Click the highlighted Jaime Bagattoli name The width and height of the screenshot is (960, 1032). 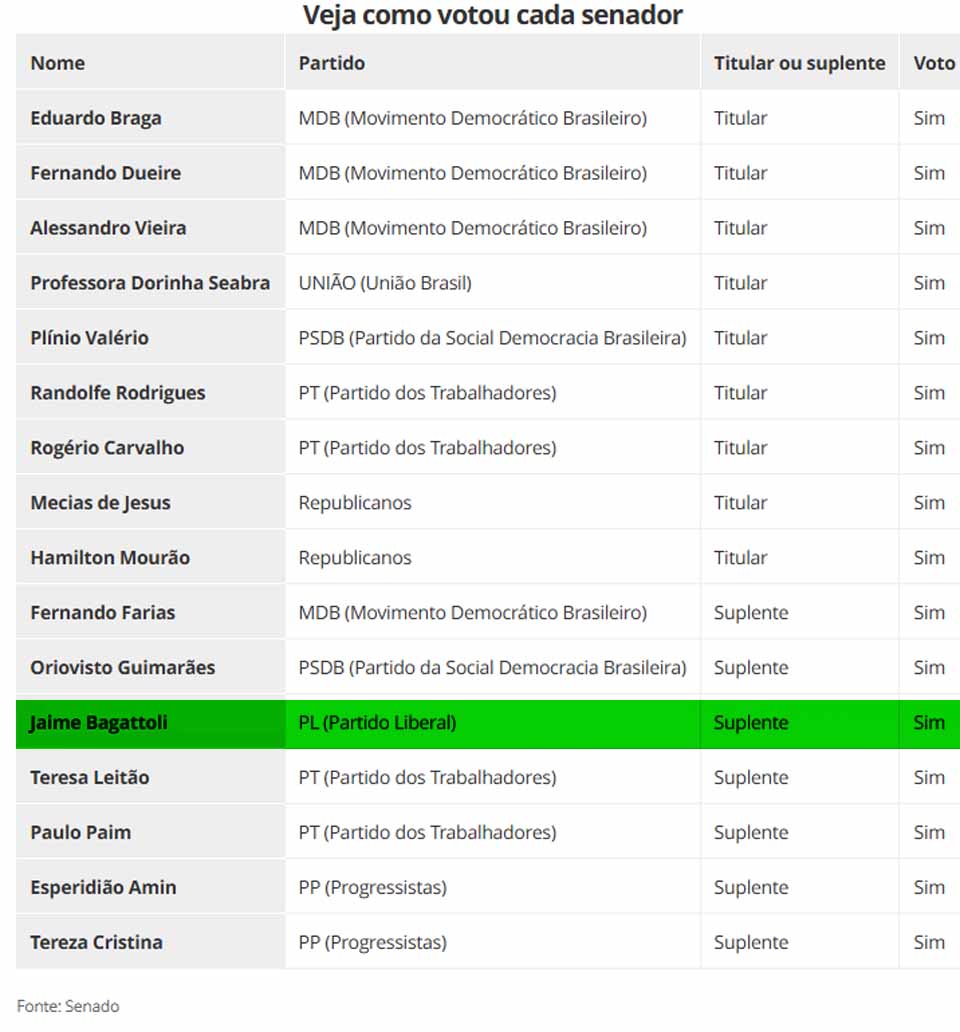99,723
